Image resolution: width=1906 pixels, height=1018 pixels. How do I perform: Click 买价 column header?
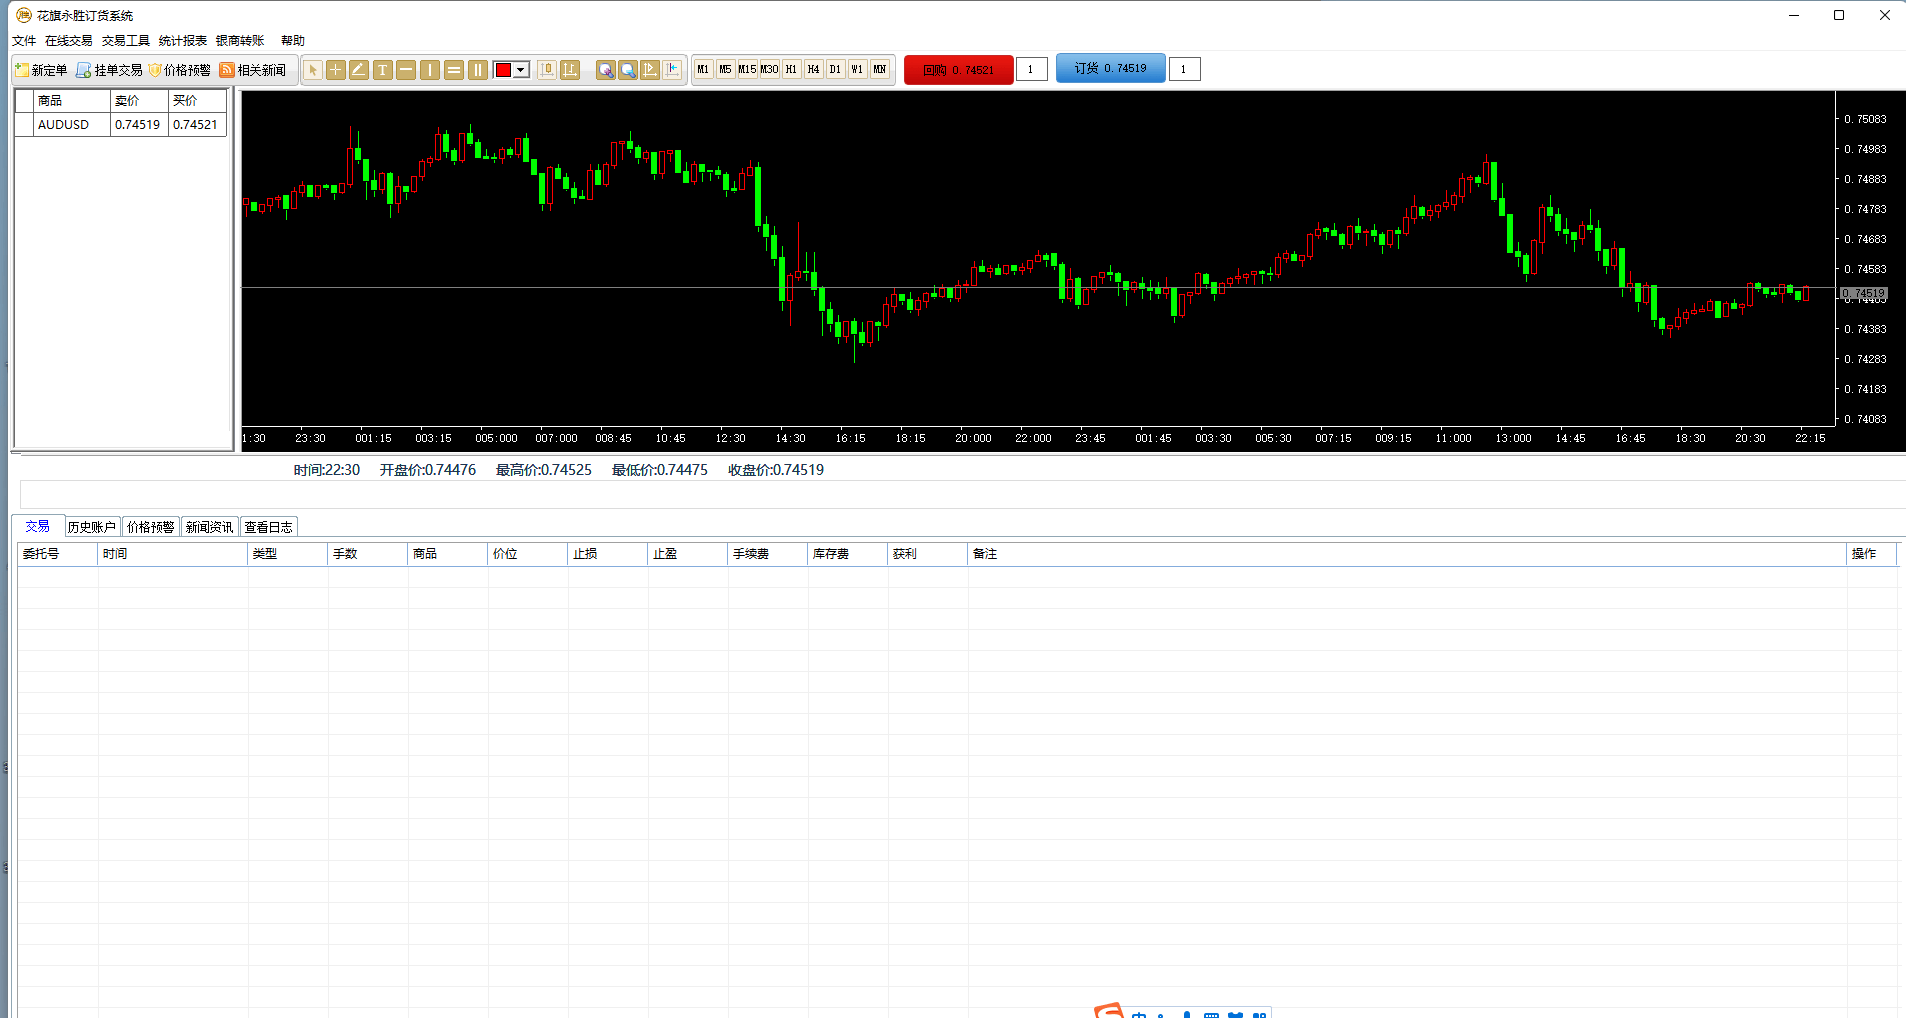pyautogui.click(x=197, y=101)
